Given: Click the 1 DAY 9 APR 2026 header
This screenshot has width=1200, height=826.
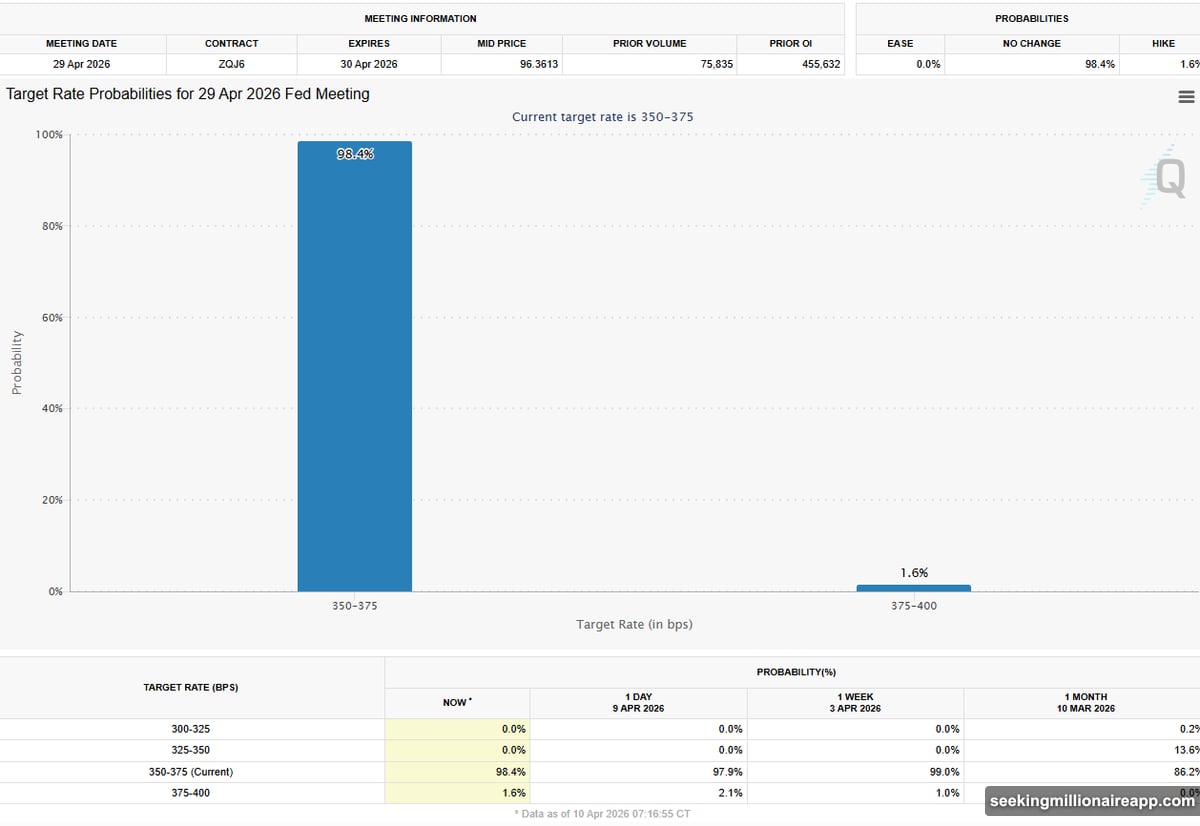Looking at the screenshot, I should point(638,702).
